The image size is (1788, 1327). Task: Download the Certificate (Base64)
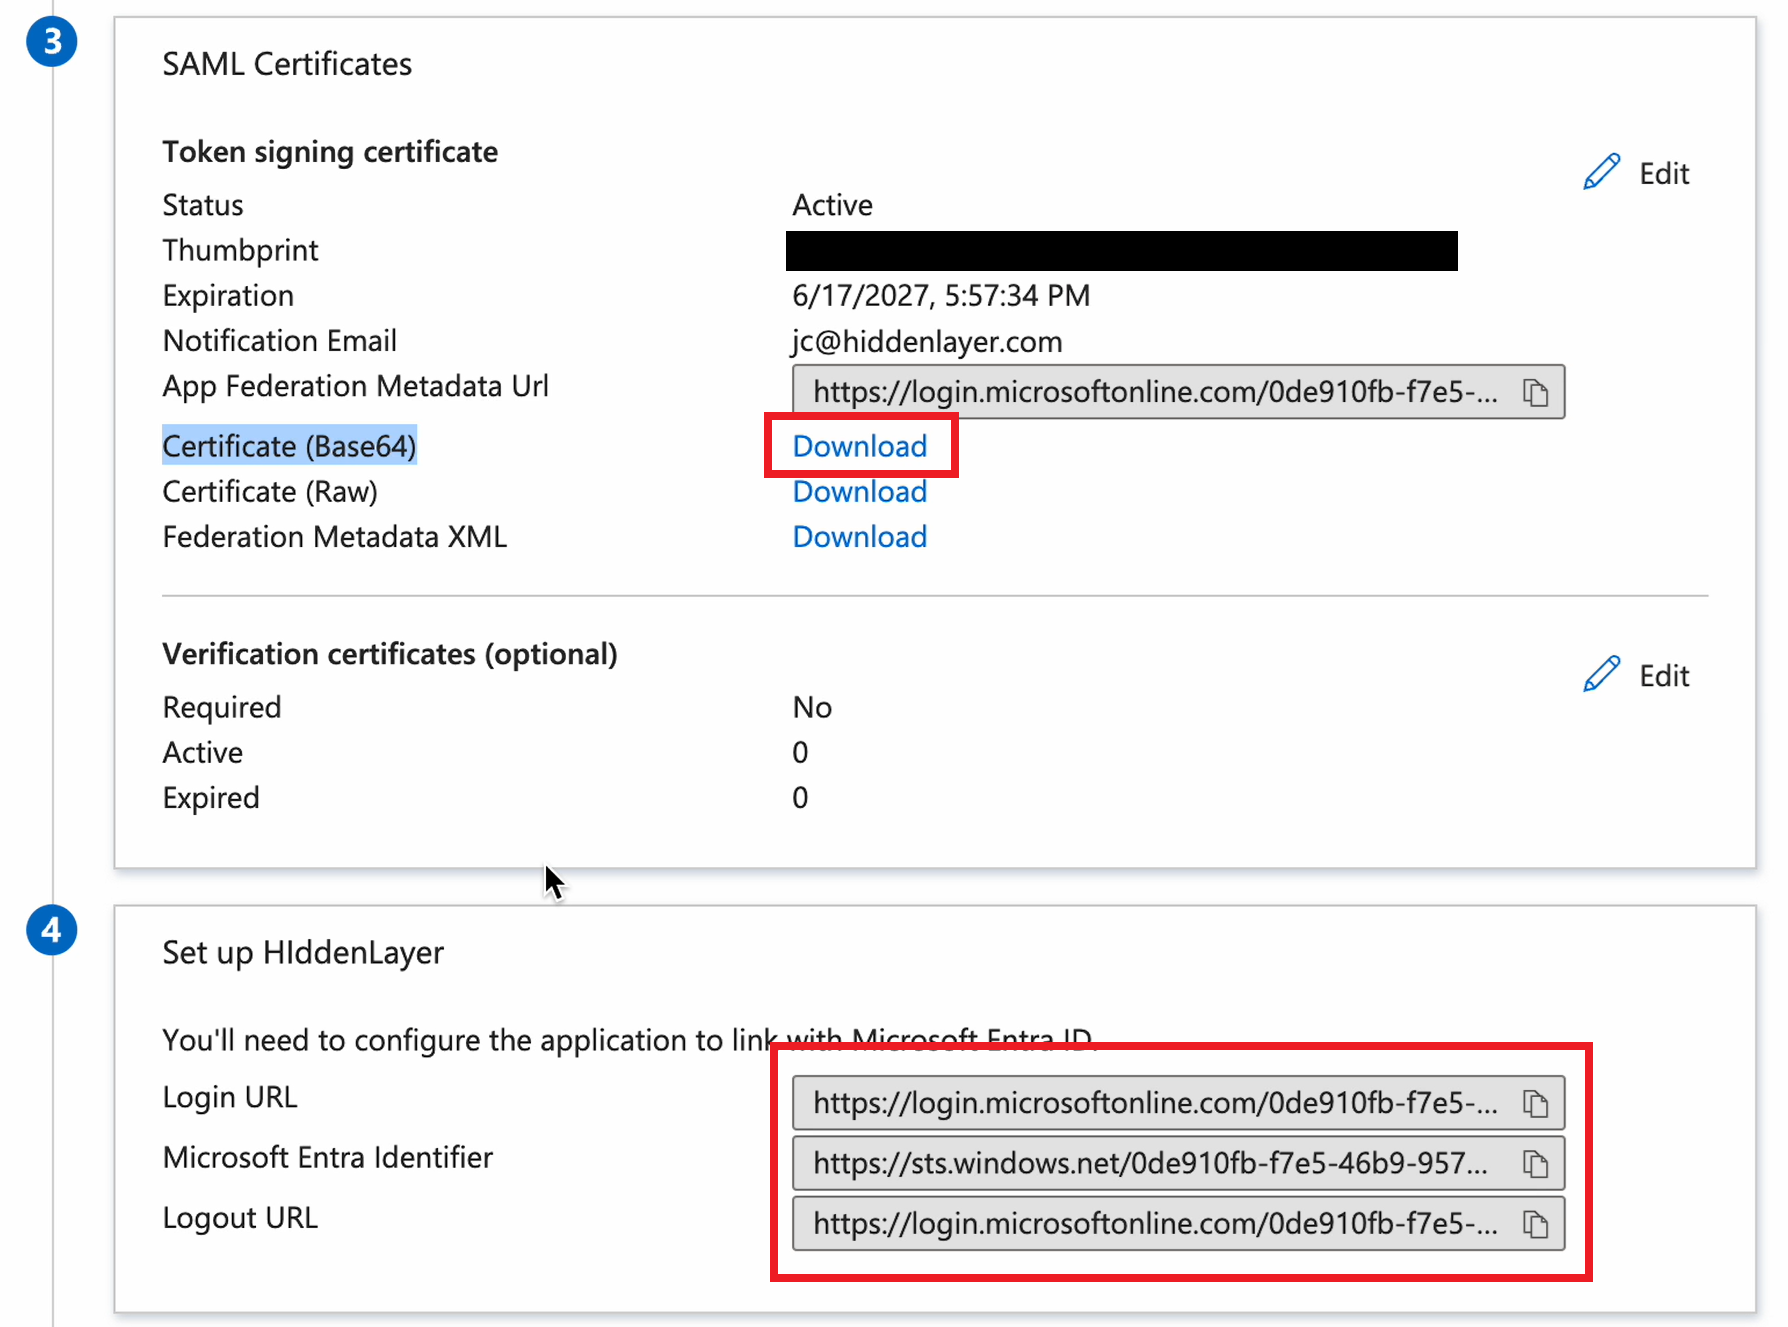coord(859,446)
